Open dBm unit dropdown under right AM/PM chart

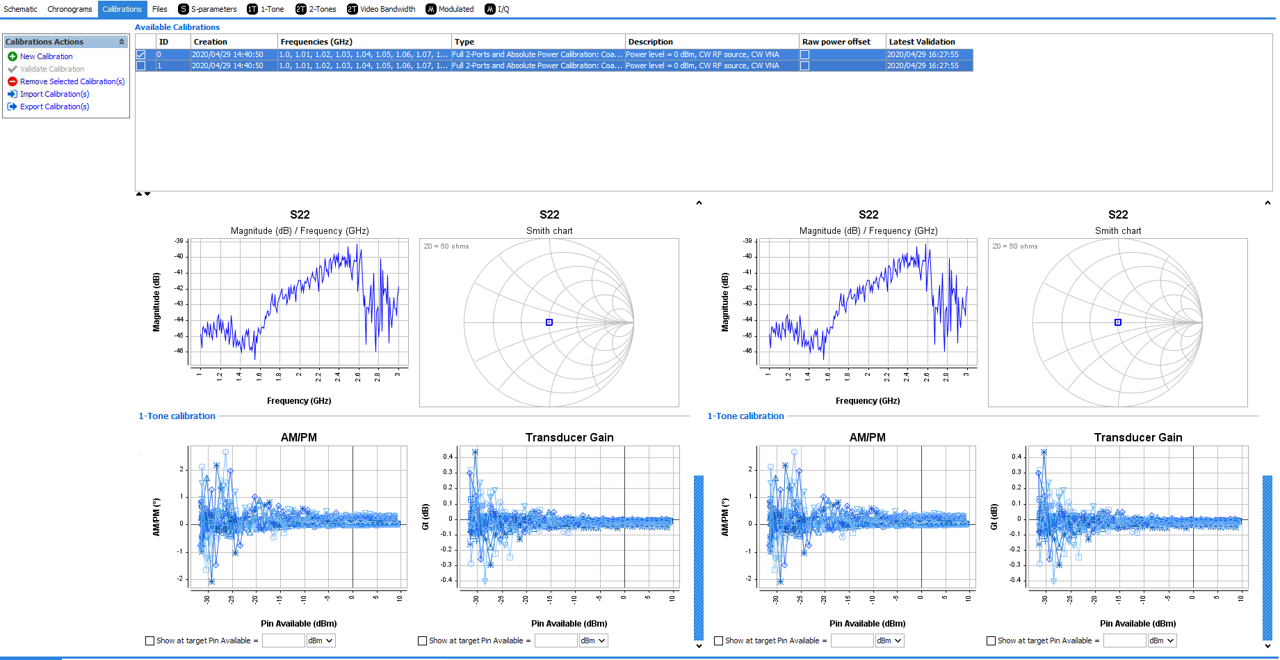[x=890, y=641]
